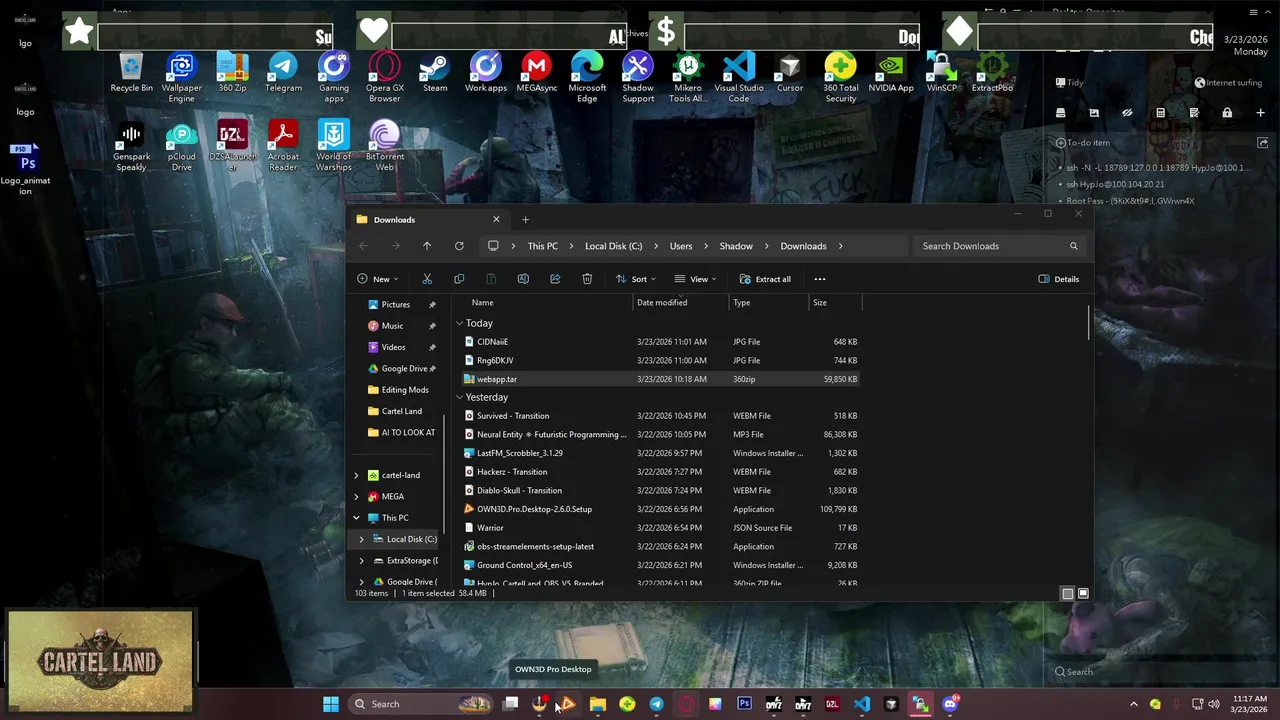Click the Cartel Land thumbnail preview
The height and width of the screenshot is (720, 1280).
click(100, 661)
